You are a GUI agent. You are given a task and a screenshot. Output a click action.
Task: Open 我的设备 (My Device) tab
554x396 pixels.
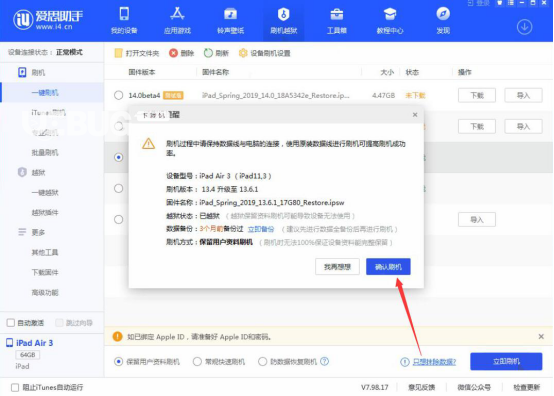click(x=124, y=20)
